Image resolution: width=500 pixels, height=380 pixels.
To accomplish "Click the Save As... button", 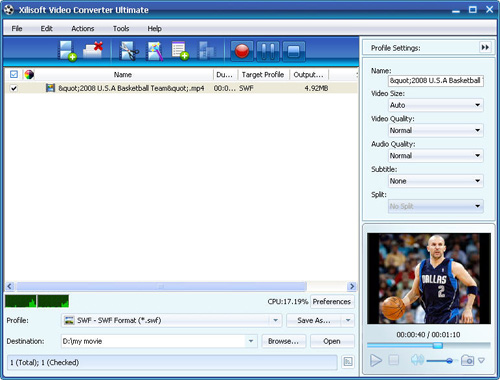I will [x=314, y=320].
